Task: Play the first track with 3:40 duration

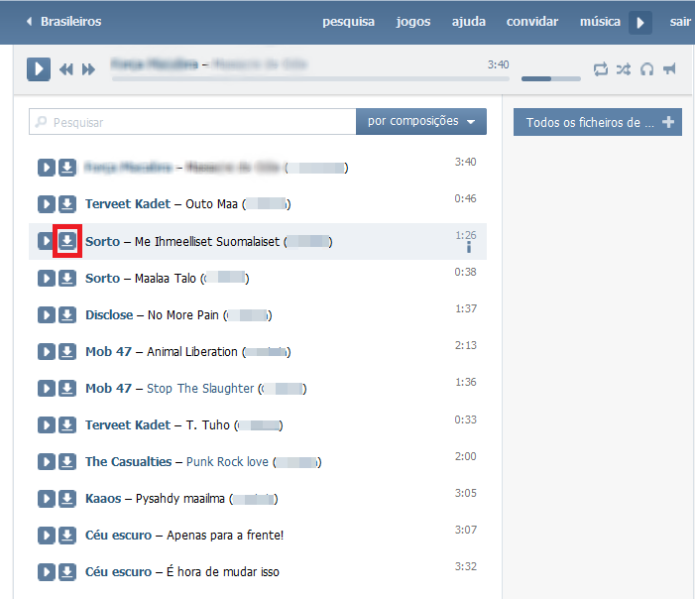Action: [x=46, y=168]
